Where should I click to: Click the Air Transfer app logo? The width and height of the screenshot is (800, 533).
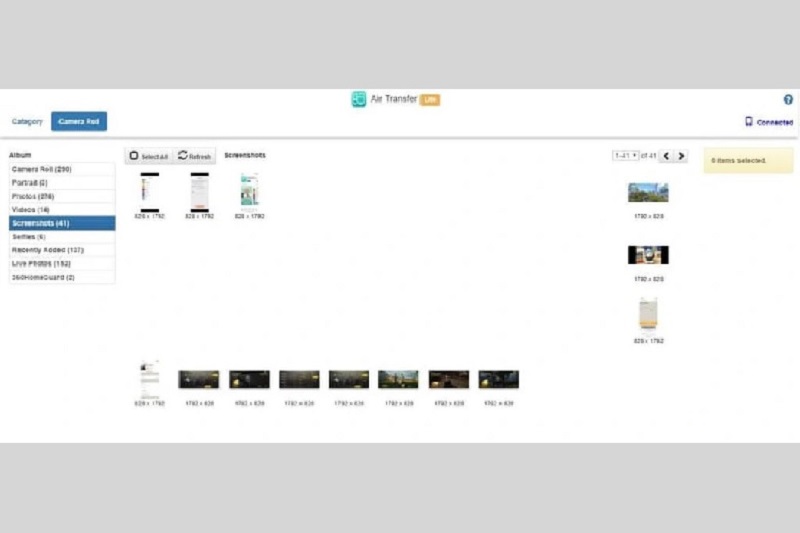[359, 100]
